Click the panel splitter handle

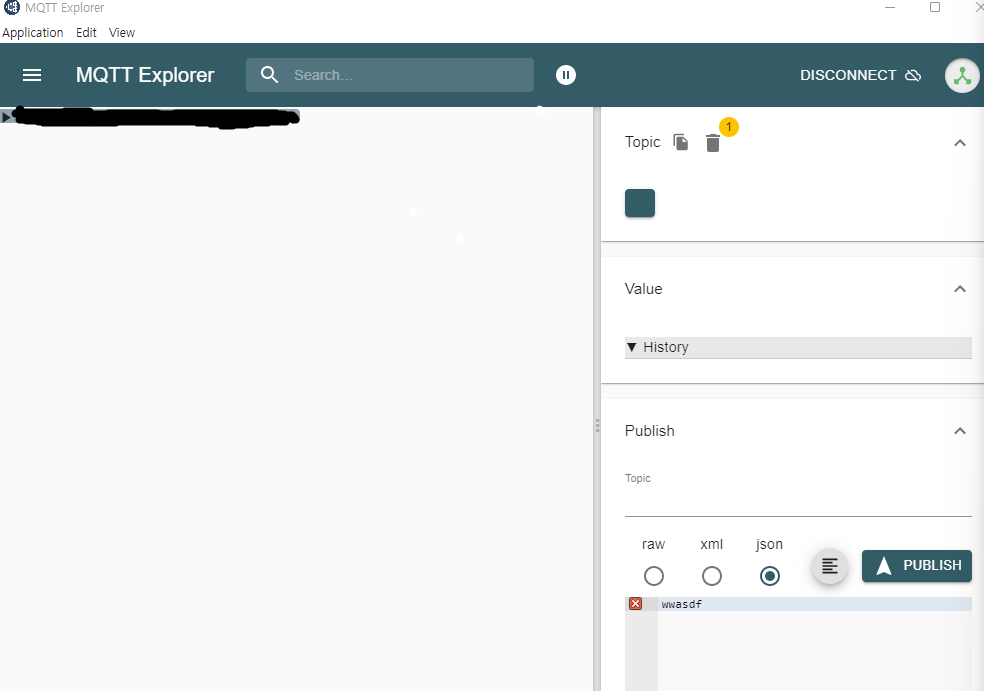(x=597, y=426)
